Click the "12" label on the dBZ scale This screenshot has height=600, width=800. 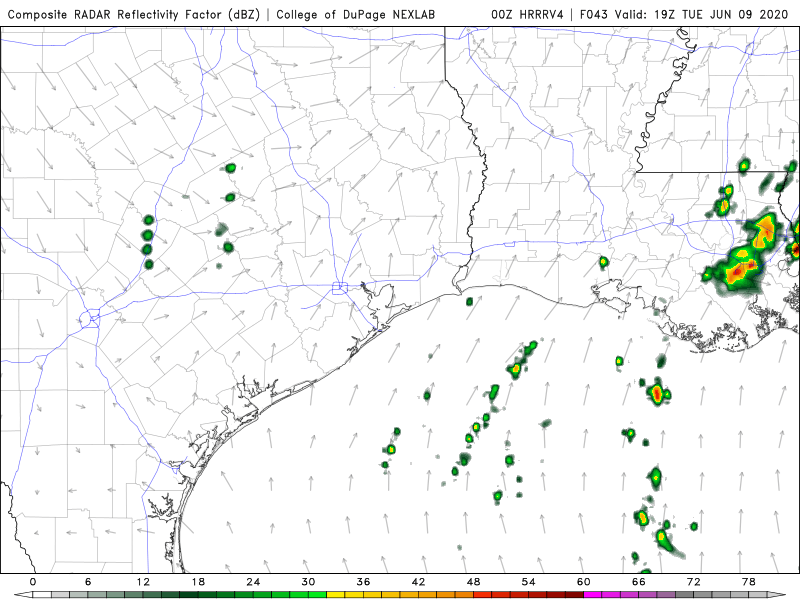(x=143, y=582)
